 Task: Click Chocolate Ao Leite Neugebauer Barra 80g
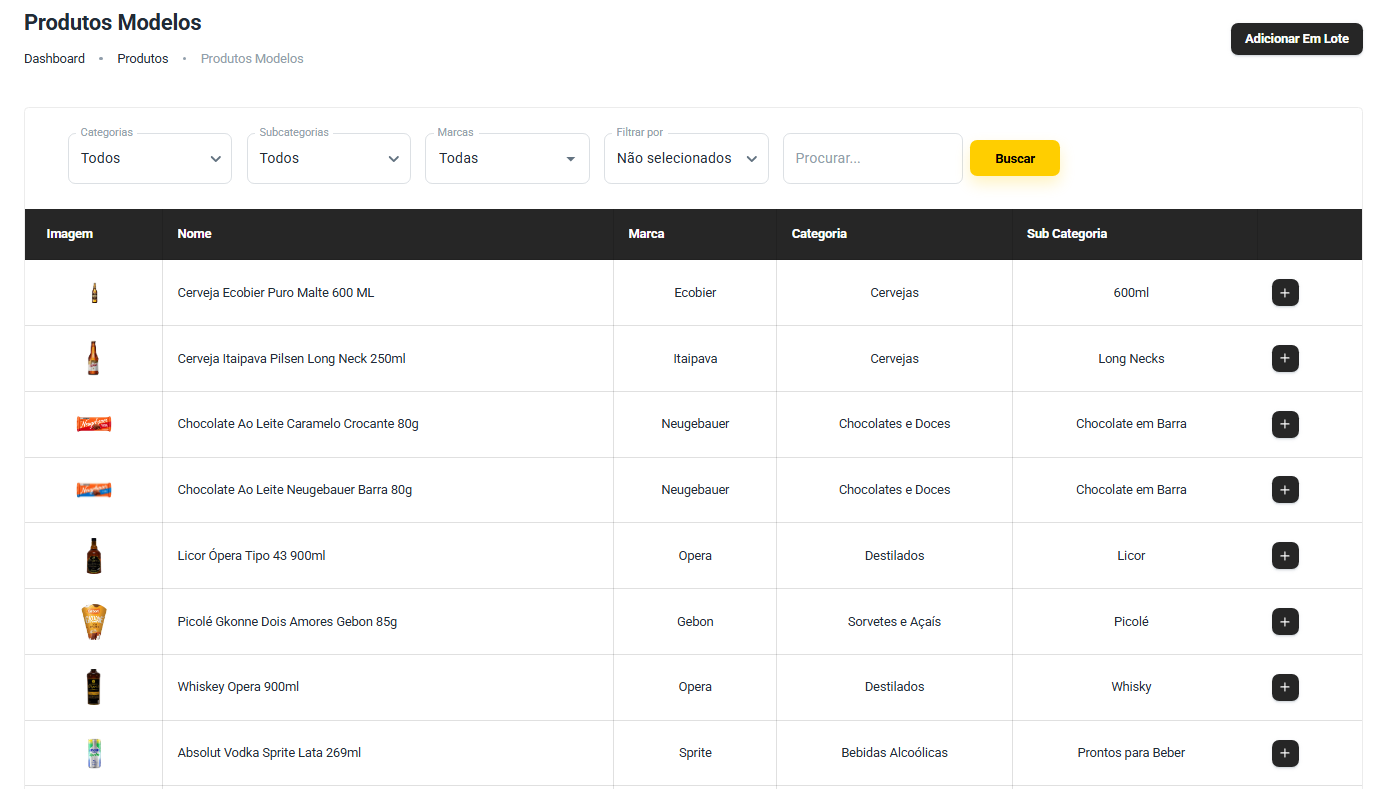click(x=295, y=490)
